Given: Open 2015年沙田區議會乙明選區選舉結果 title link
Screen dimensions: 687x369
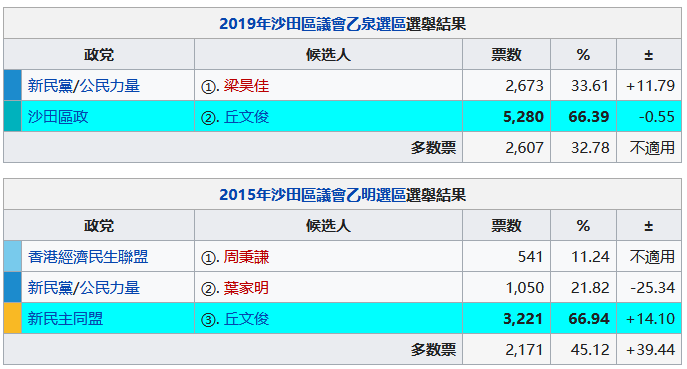Looking at the screenshot, I should [x=342, y=195].
